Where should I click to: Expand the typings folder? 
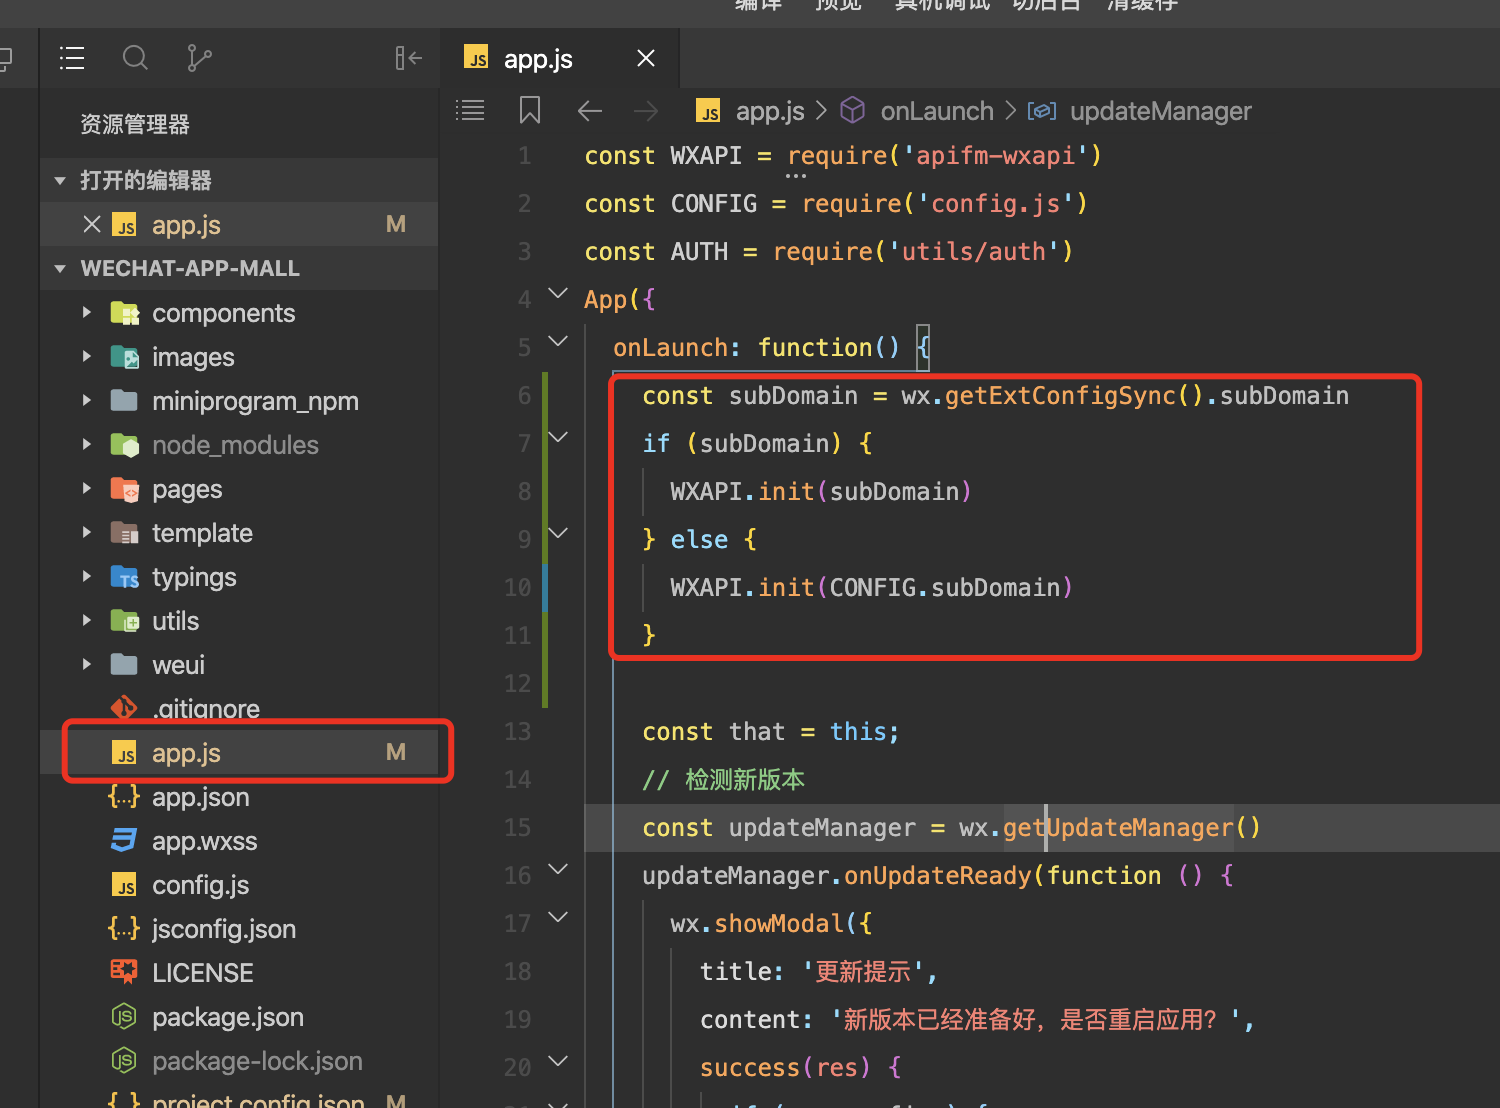coord(87,577)
